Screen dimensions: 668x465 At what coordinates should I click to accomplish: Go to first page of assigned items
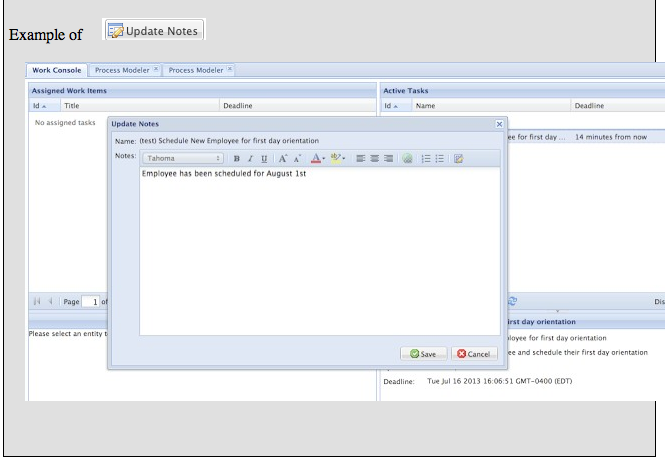[37, 301]
